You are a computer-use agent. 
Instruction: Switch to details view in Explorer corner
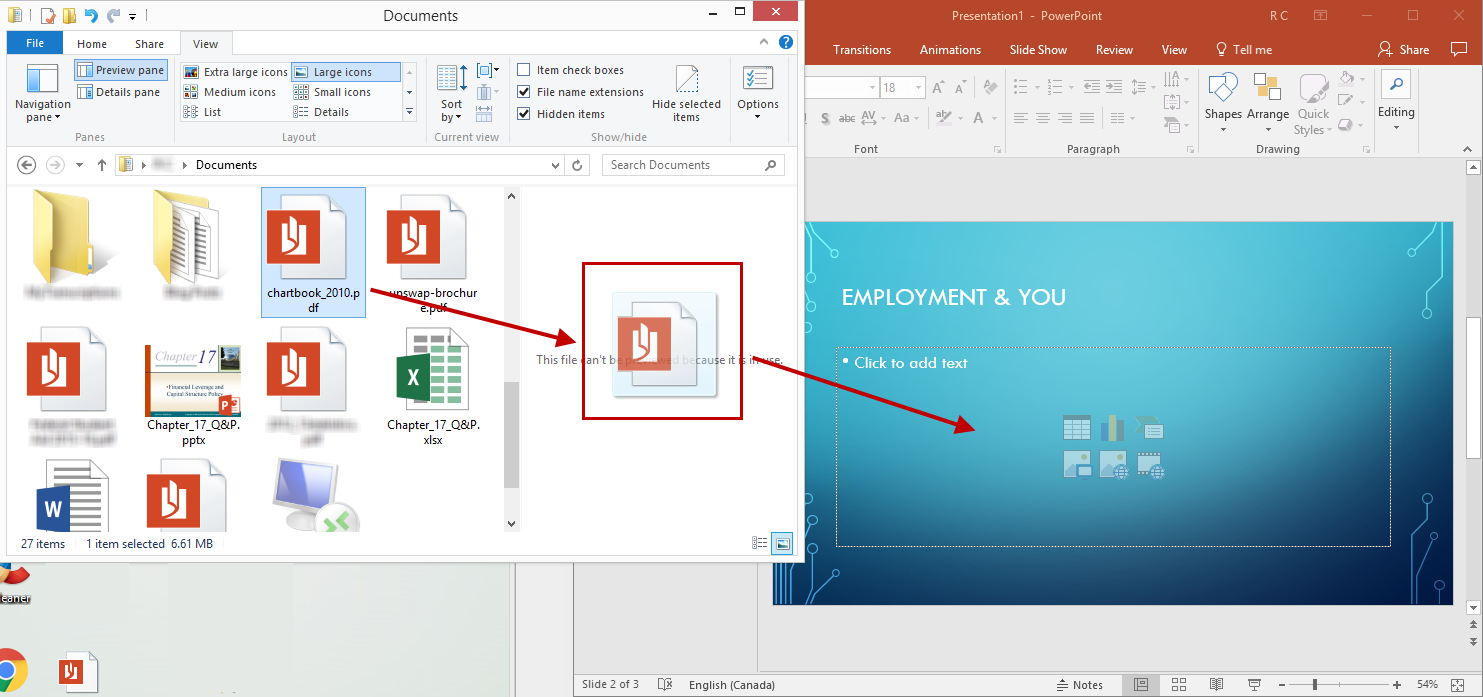(x=760, y=543)
